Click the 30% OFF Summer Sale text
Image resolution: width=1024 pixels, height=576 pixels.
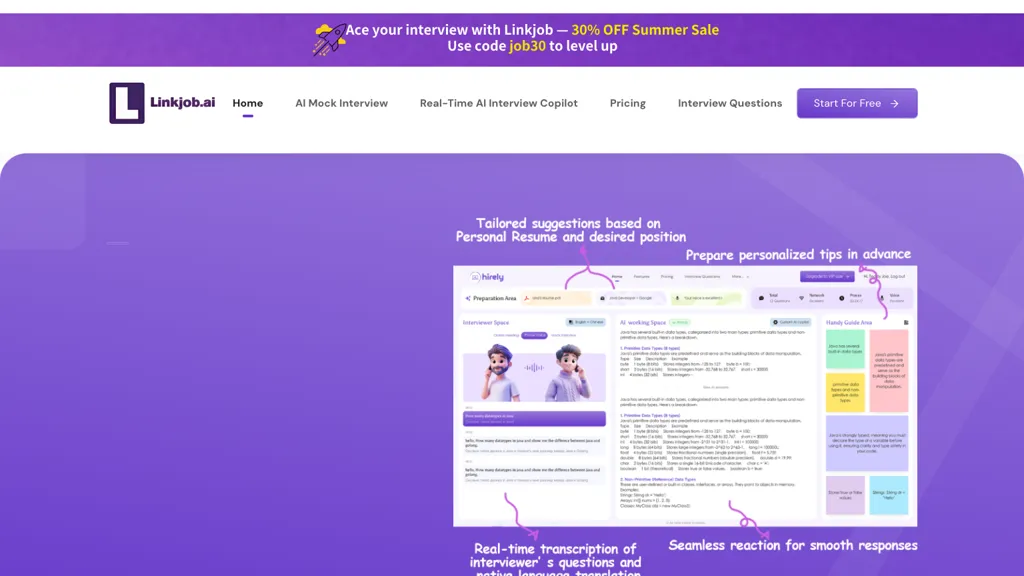point(645,30)
